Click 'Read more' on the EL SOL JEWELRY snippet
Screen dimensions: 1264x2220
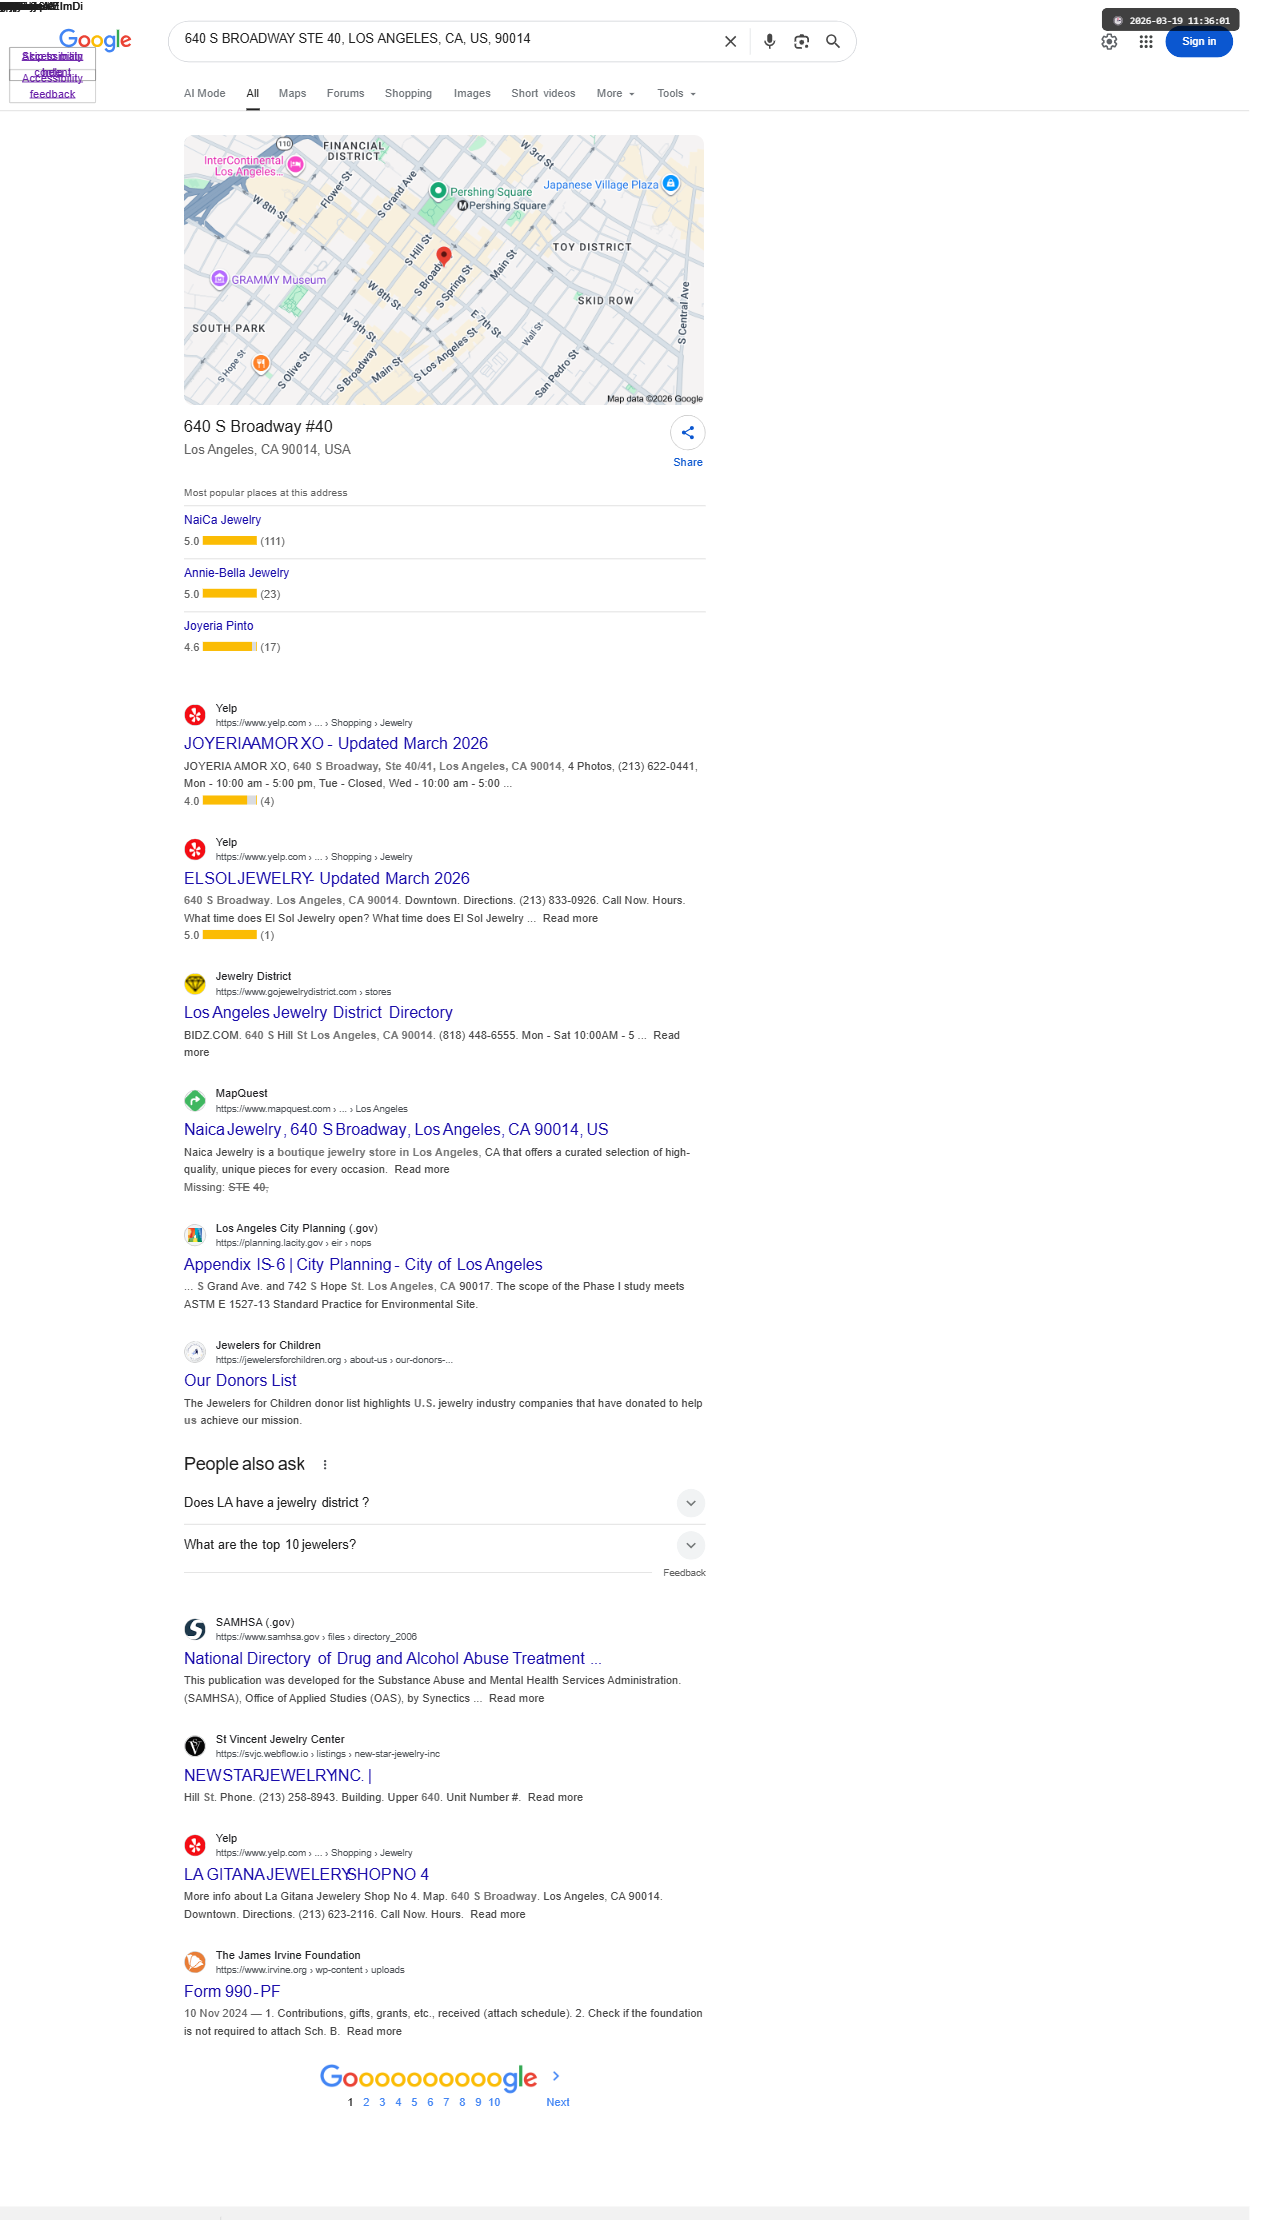point(570,918)
